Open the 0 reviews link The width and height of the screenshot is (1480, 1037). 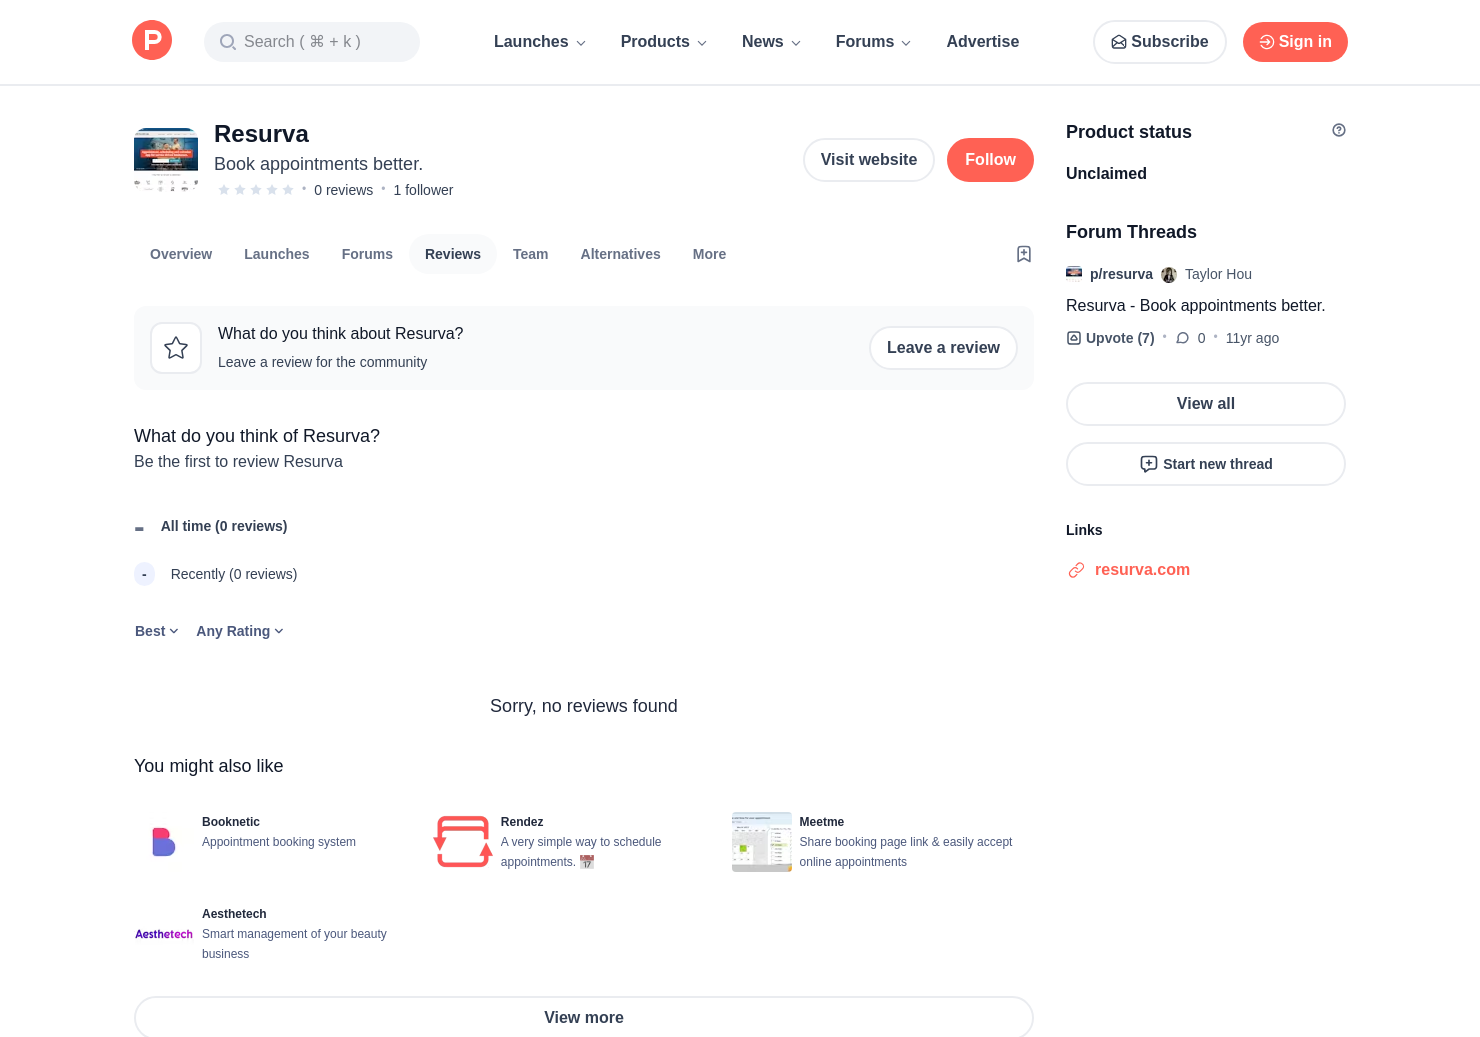(343, 190)
